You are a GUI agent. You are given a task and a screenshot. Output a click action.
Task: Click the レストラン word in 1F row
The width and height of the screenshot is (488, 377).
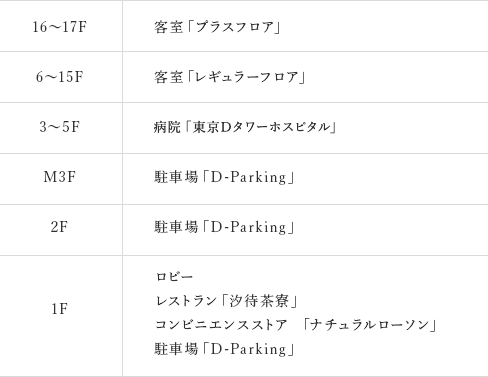point(186,301)
